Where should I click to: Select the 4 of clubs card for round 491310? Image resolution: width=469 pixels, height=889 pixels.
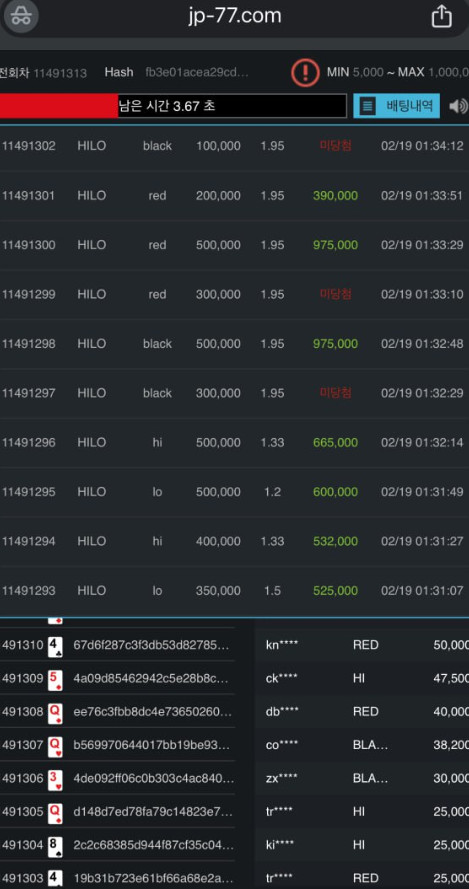[55, 646]
